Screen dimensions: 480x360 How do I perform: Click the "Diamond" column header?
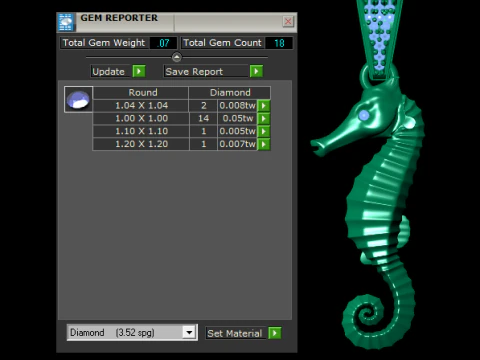230,93
